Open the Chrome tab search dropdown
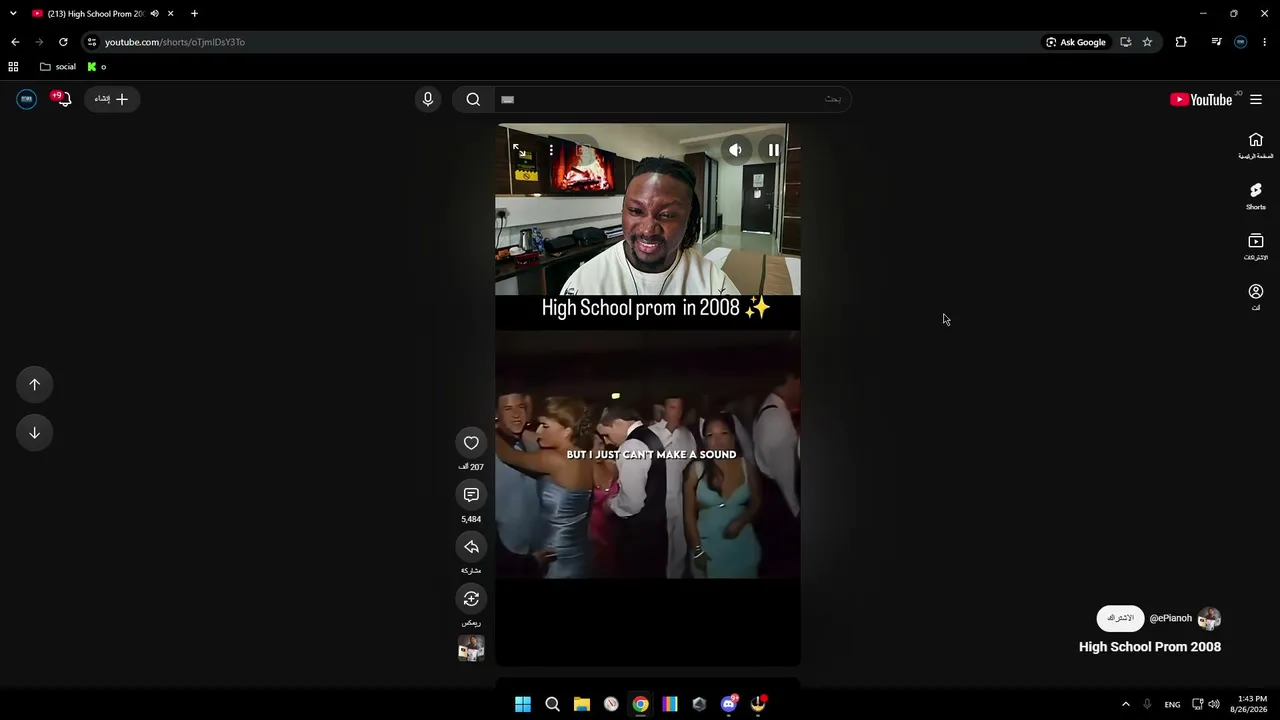Image resolution: width=1280 pixels, height=720 pixels. point(13,14)
